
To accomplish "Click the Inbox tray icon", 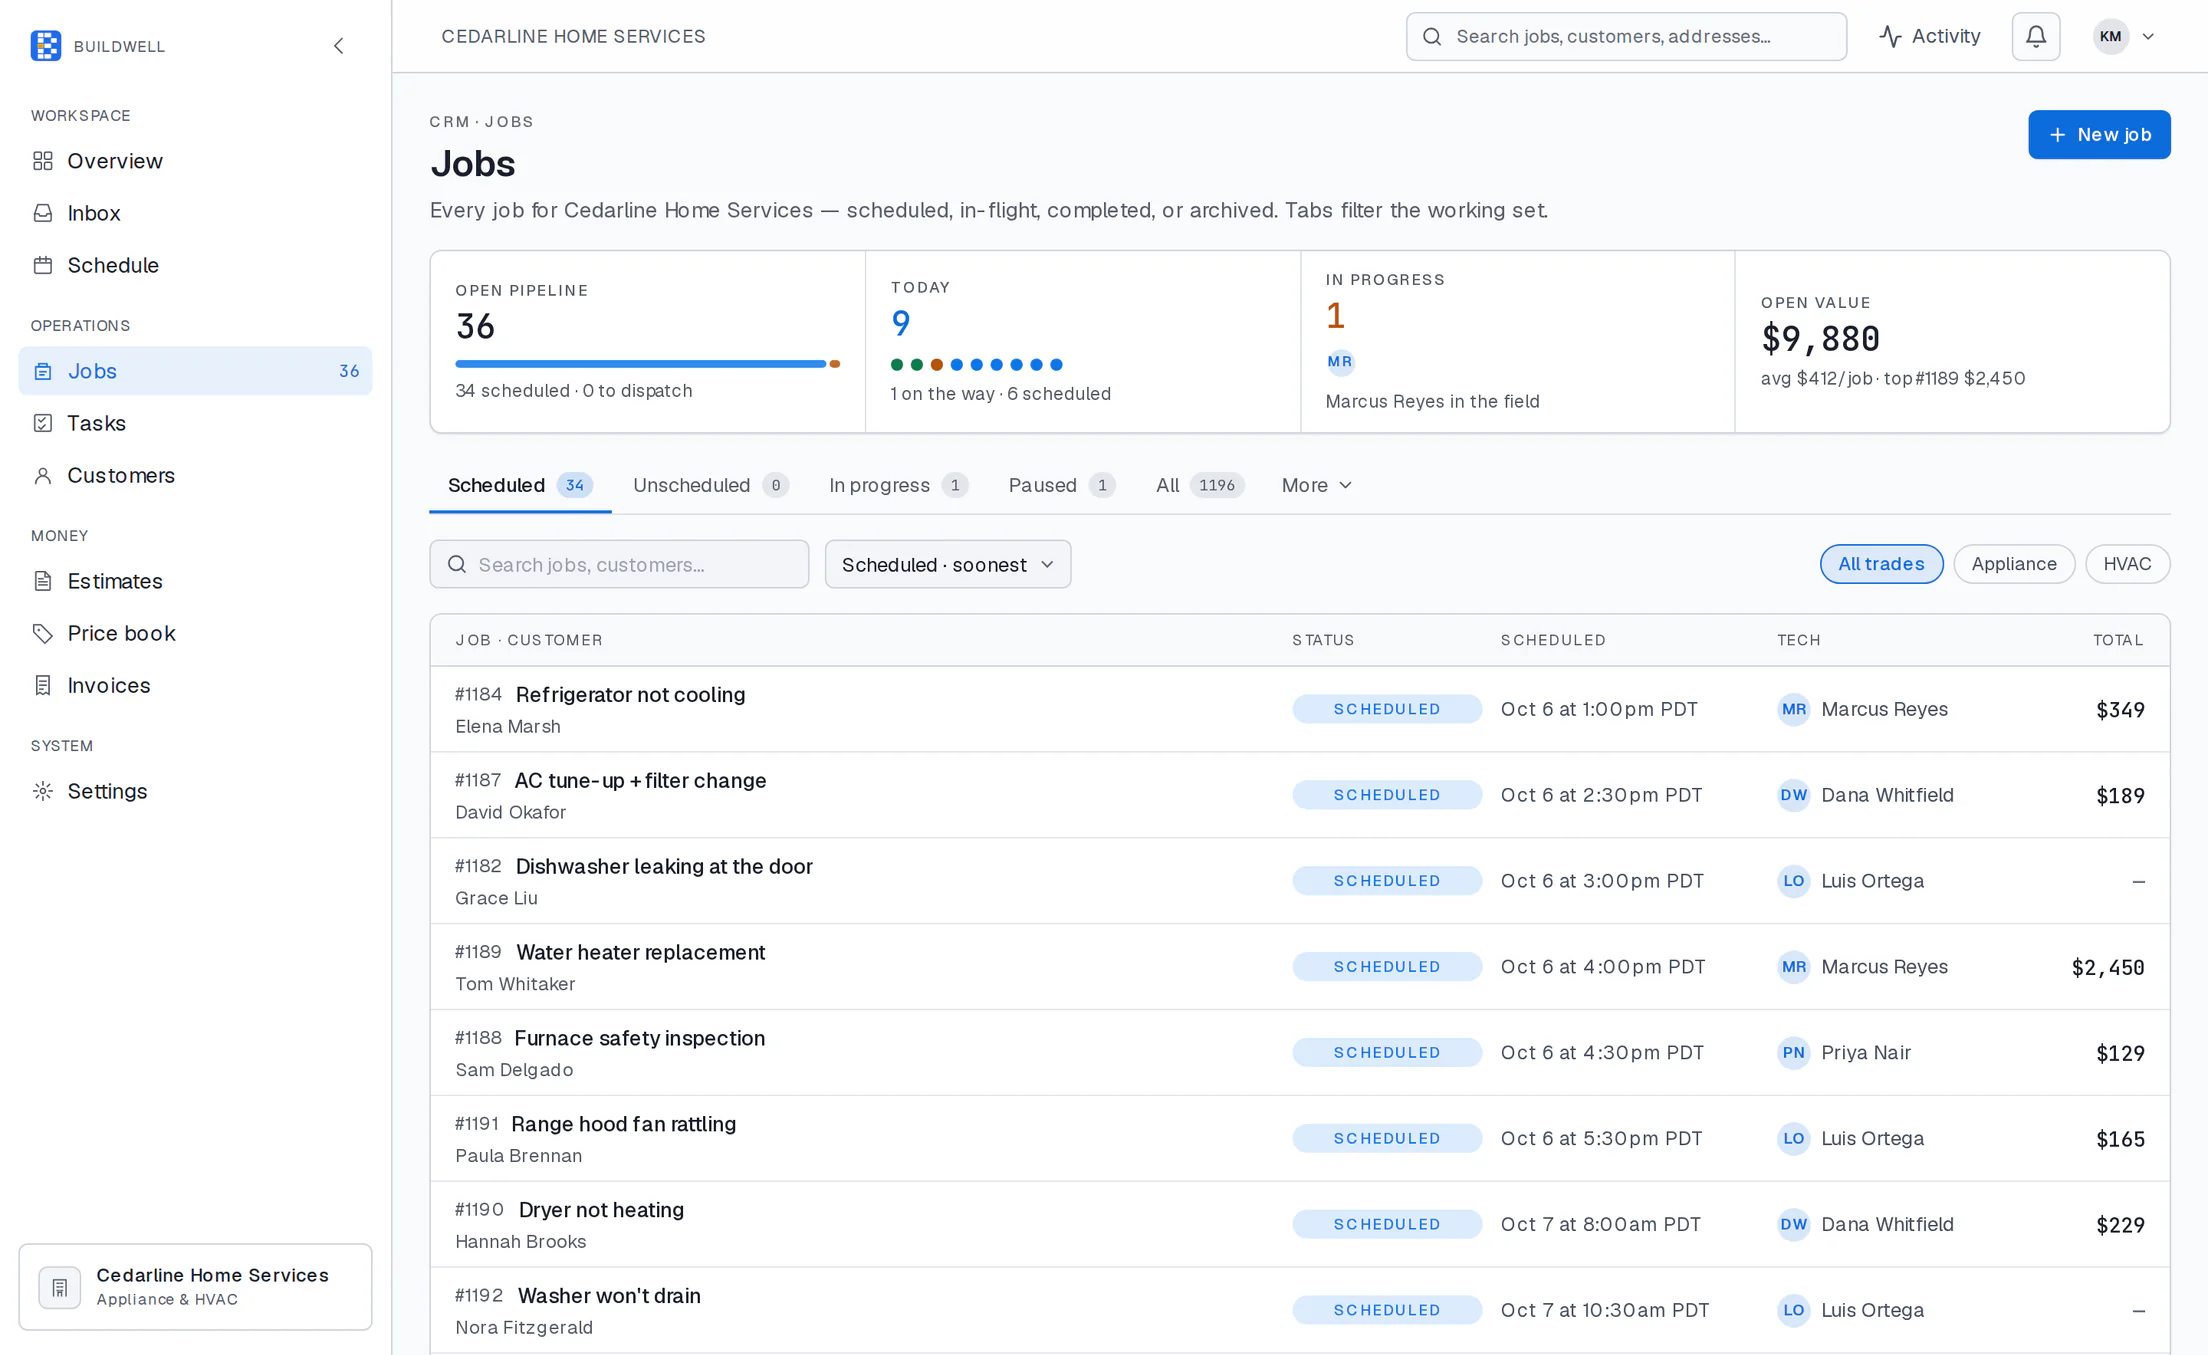I will point(43,213).
